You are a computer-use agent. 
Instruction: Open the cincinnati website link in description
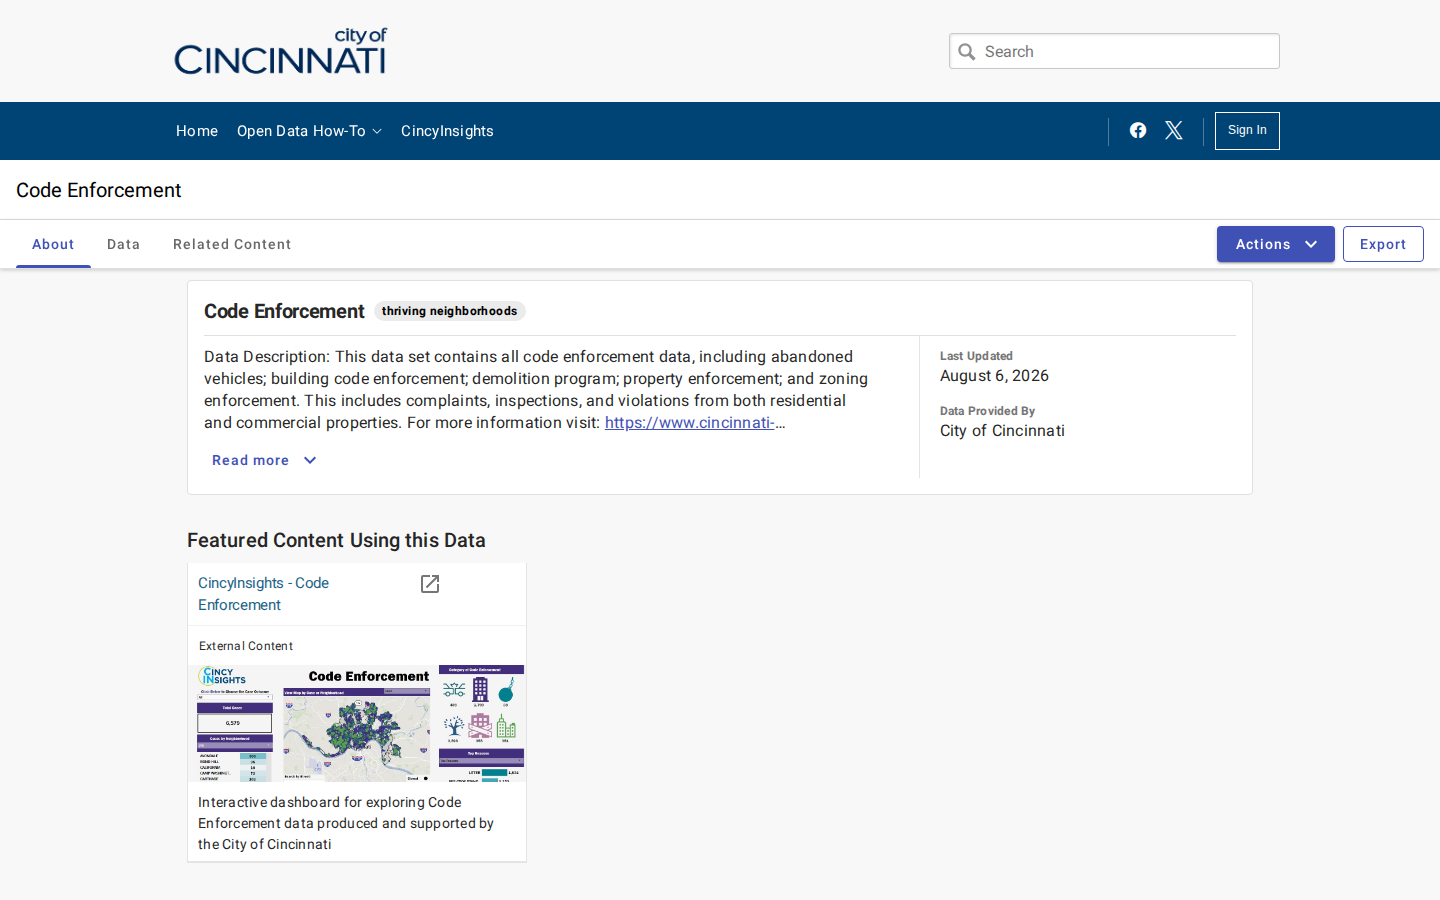[690, 423]
